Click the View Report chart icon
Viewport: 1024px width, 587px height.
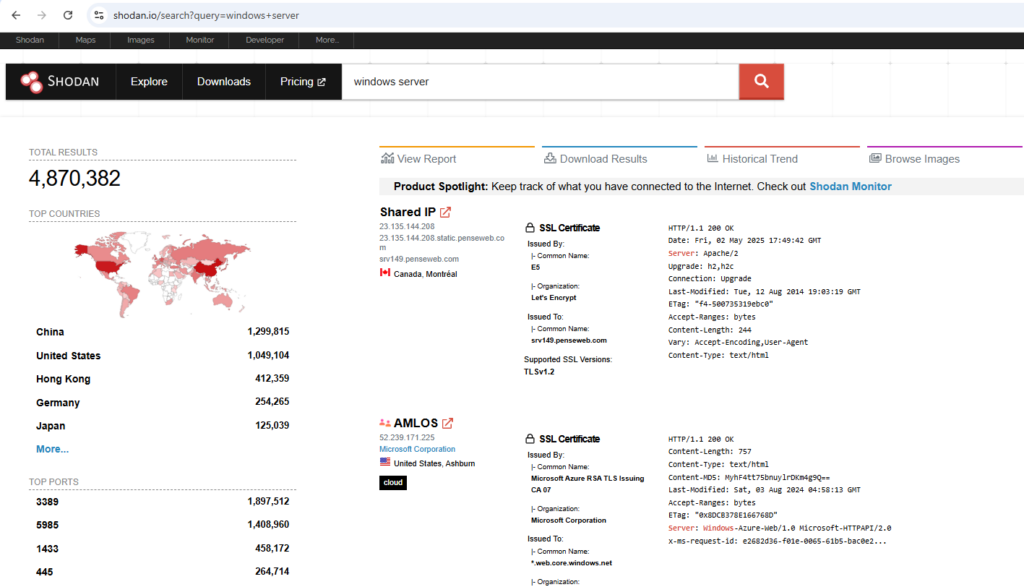point(387,158)
